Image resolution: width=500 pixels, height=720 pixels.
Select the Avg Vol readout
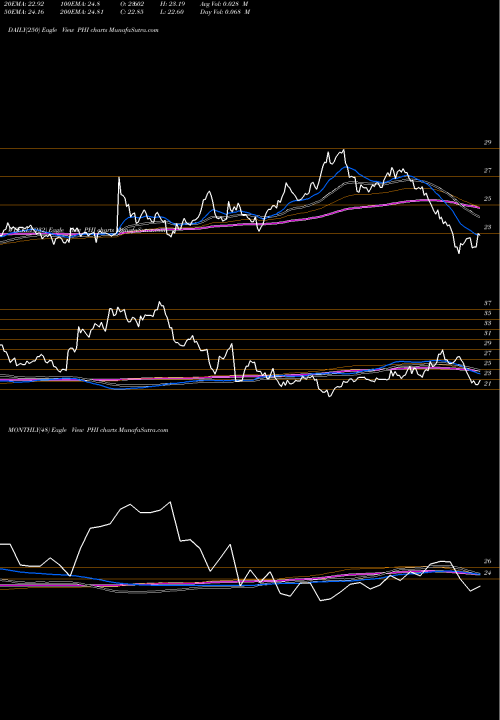(224, 4)
